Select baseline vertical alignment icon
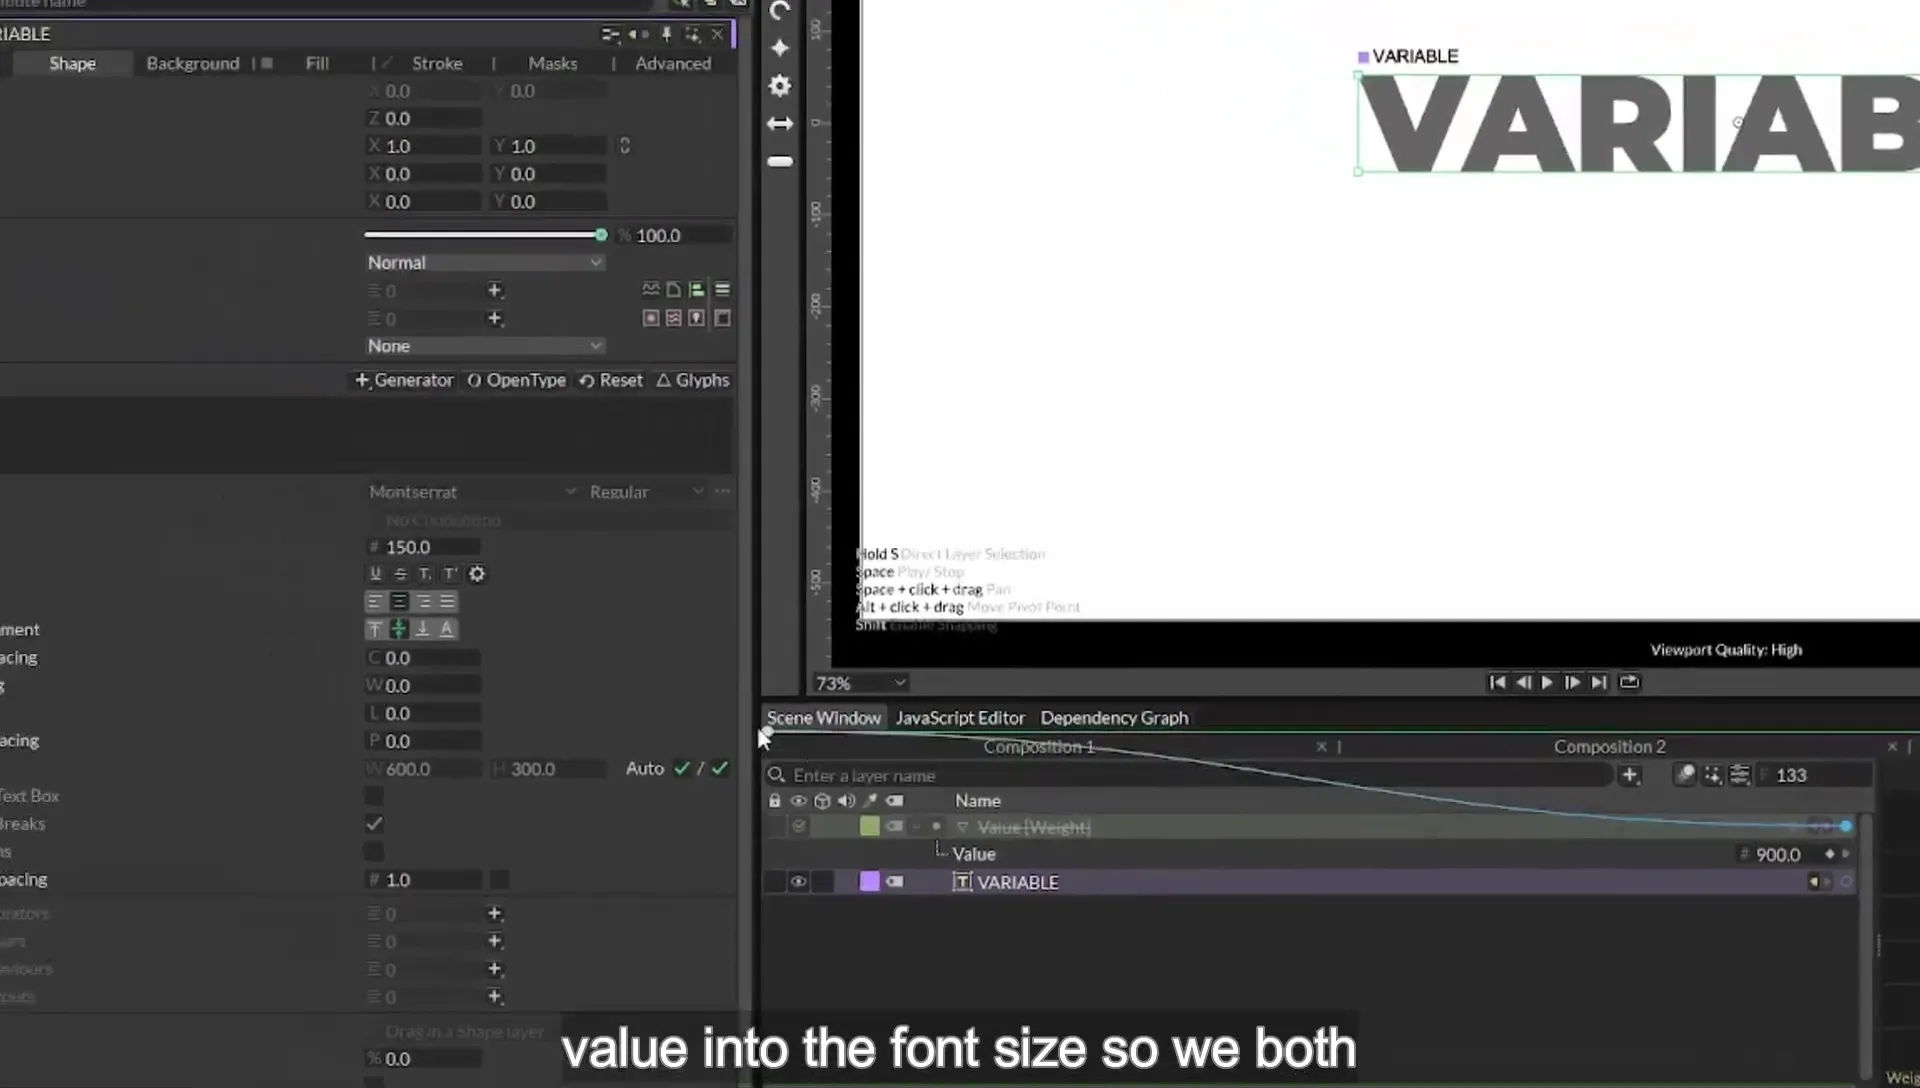This screenshot has width=1920, height=1088. [x=447, y=629]
